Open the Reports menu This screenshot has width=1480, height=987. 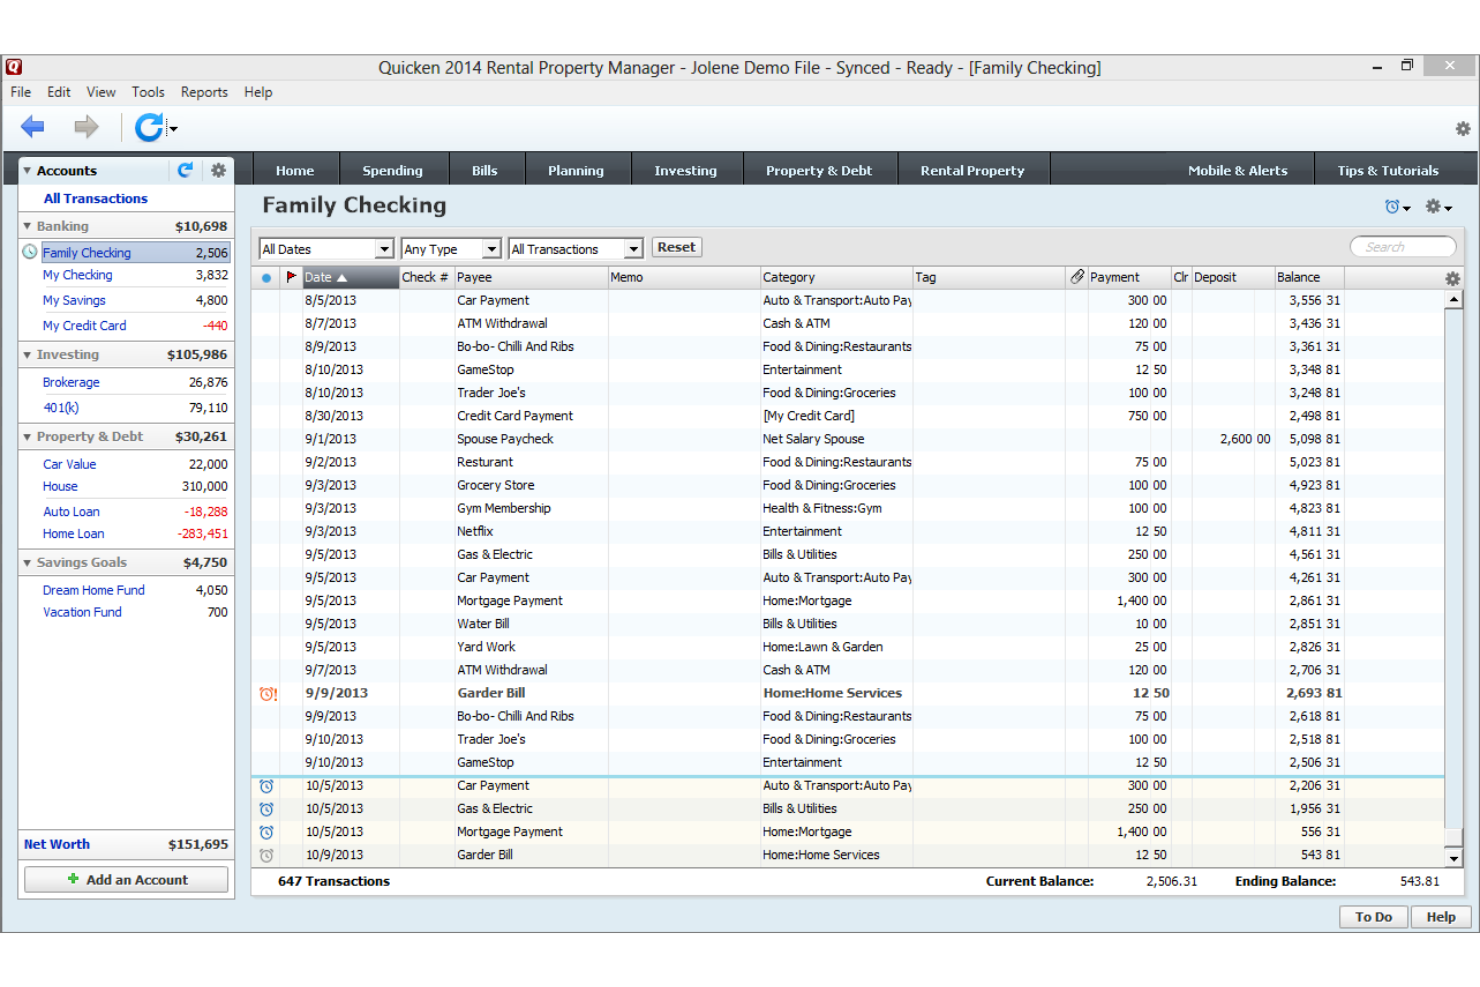(204, 92)
